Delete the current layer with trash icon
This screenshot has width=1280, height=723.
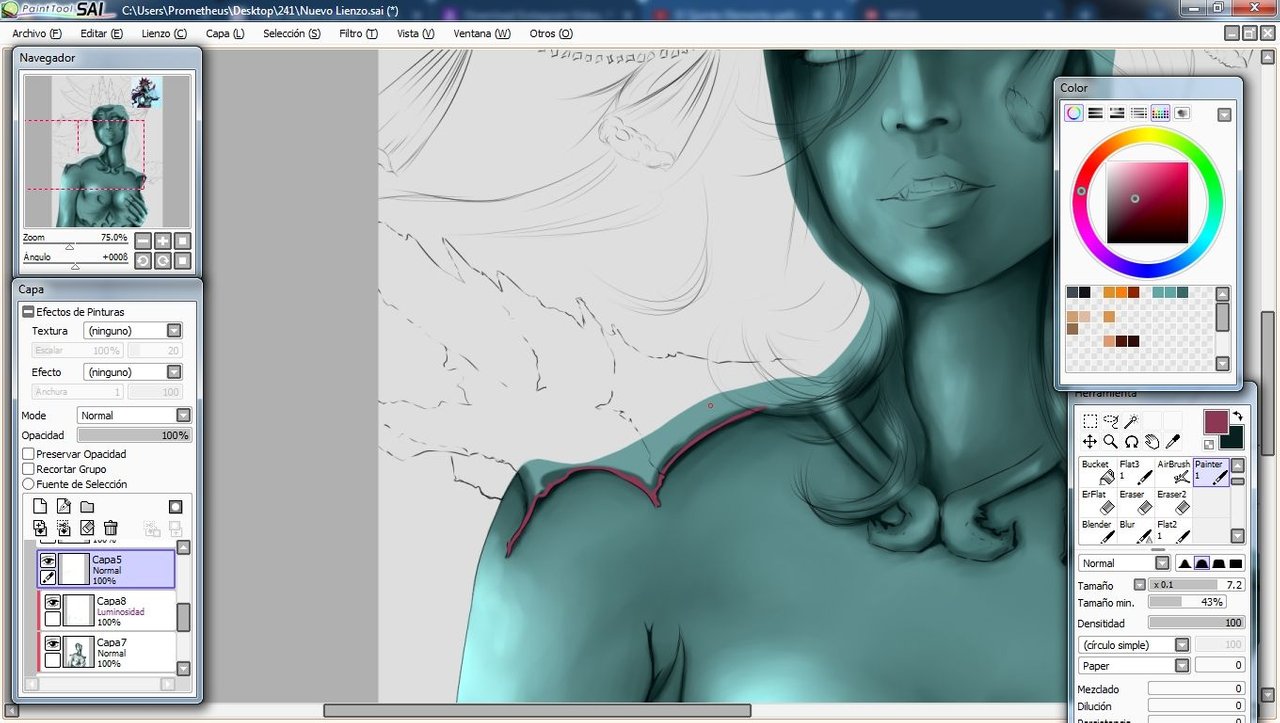click(x=111, y=528)
